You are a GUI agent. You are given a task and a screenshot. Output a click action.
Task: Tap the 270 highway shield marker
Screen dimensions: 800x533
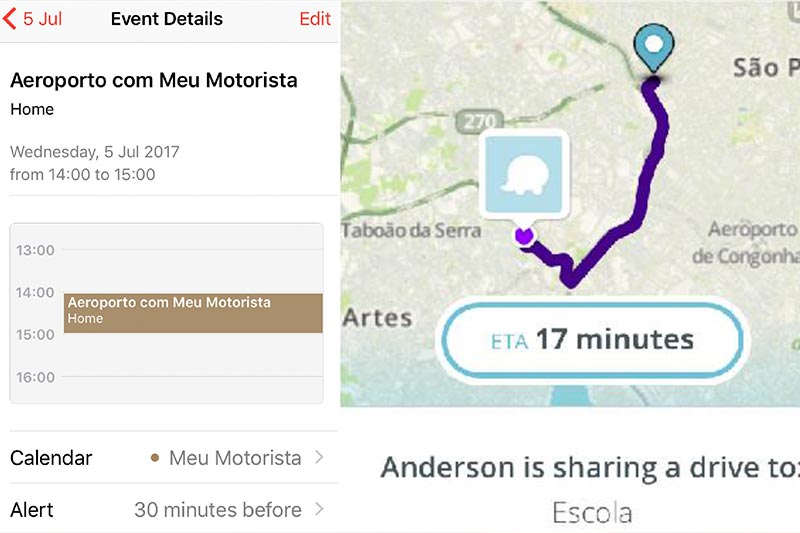(479, 121)
